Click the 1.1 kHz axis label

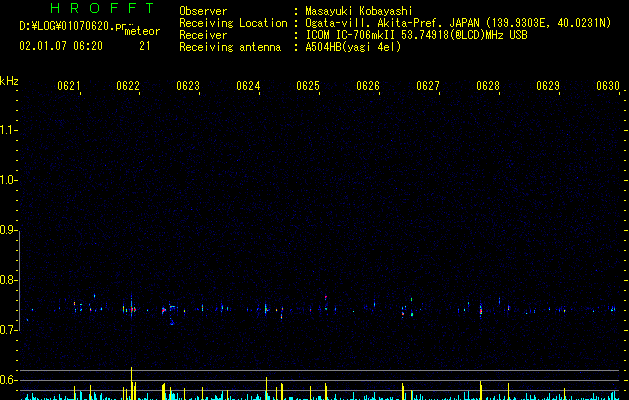point(9,130)
